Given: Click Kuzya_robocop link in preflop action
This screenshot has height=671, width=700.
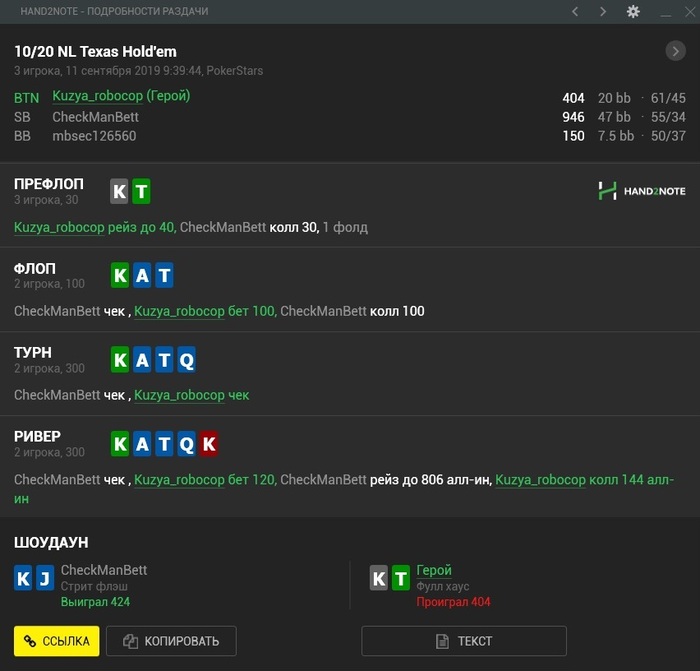Looking at the screenshot, I should coord(59,227).
